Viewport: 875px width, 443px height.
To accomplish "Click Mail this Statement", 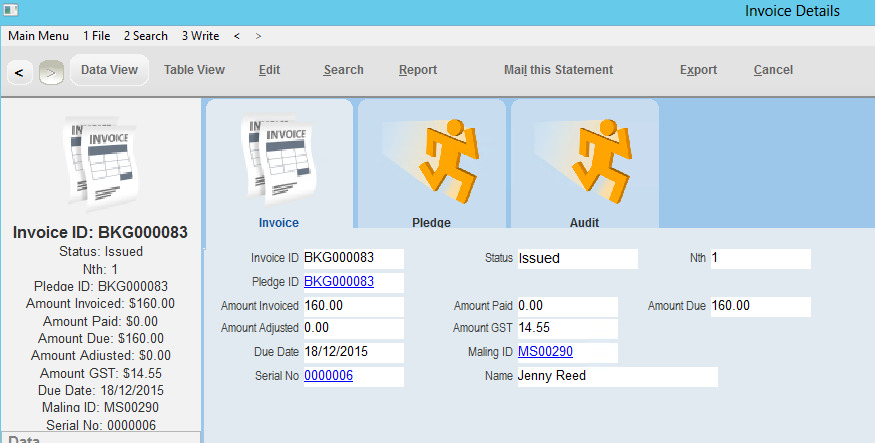I will [x=559, y=70].
